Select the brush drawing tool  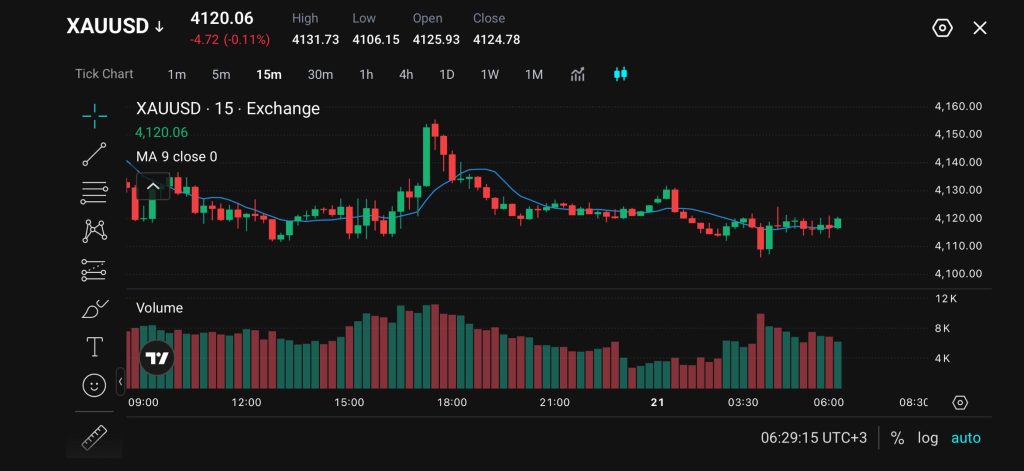(95, 308)
